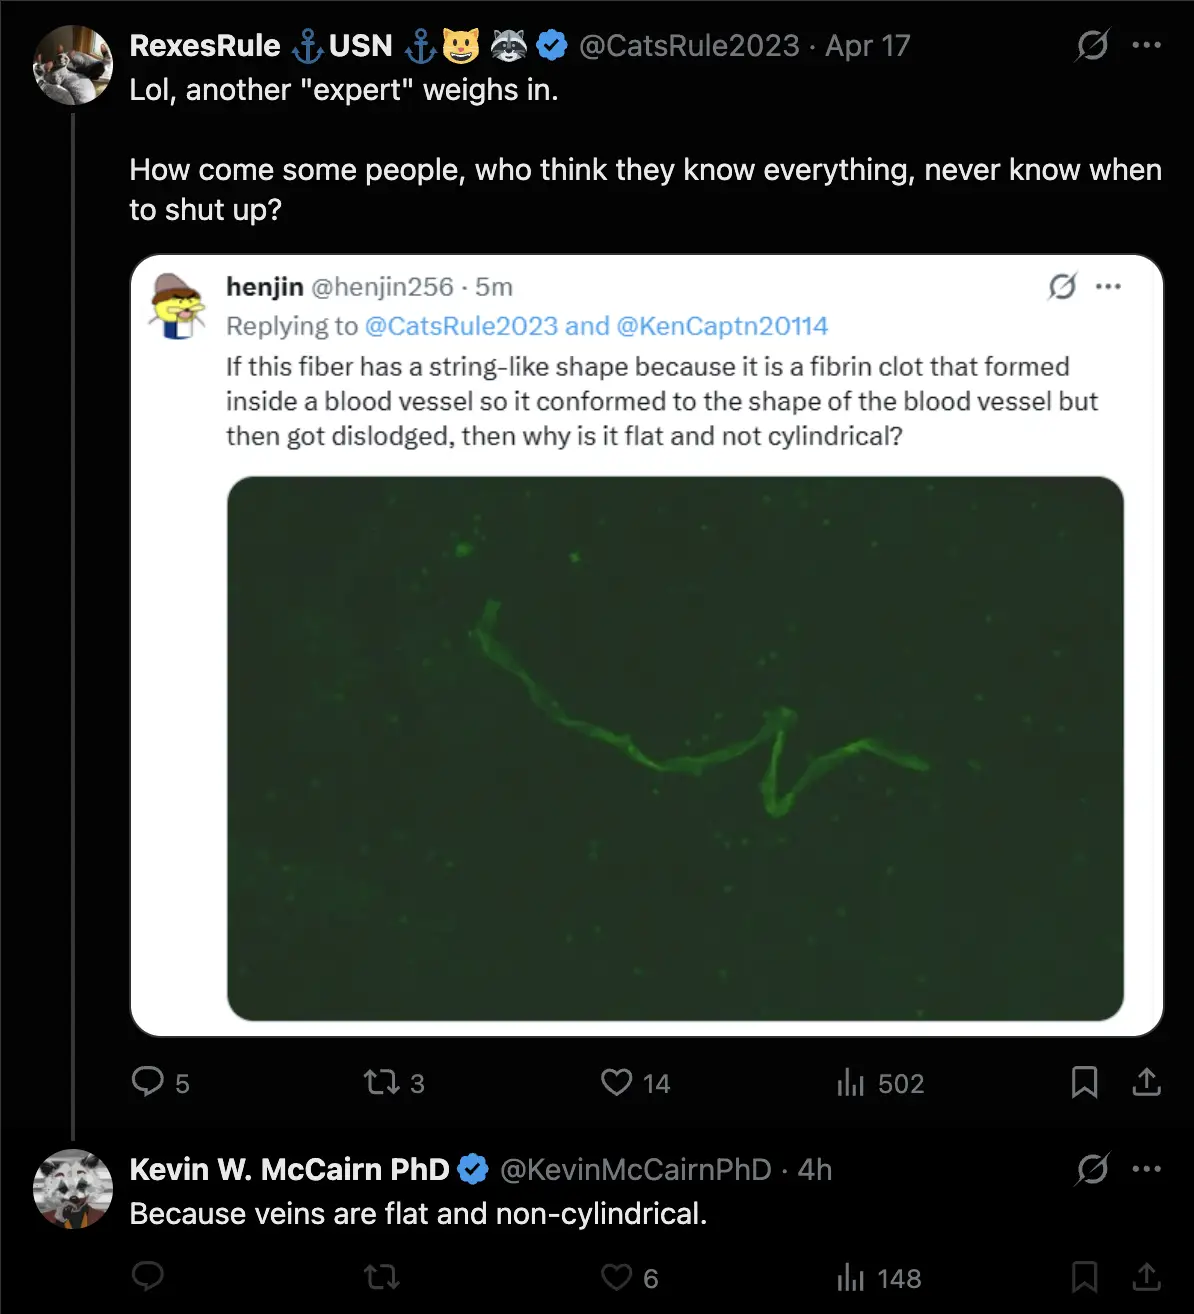Open Kevin W. McCairn PhD profile name

click(290, 1169)
